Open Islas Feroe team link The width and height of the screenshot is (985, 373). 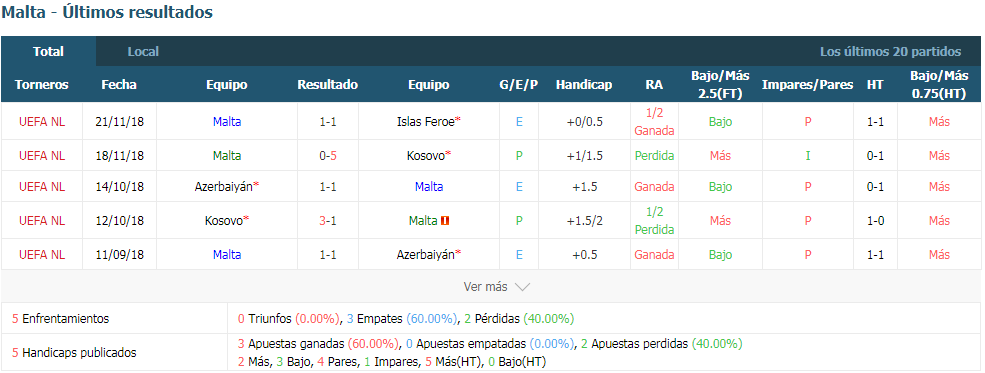425,122
